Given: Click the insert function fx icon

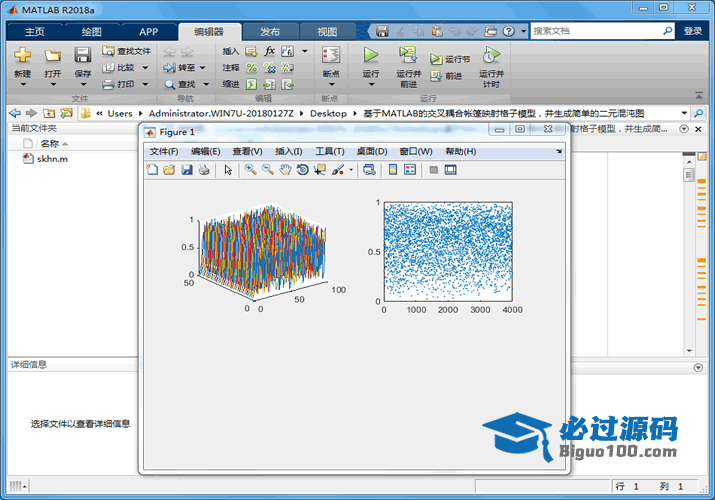Looking at the screenshot, I should [x=269, y=51].
